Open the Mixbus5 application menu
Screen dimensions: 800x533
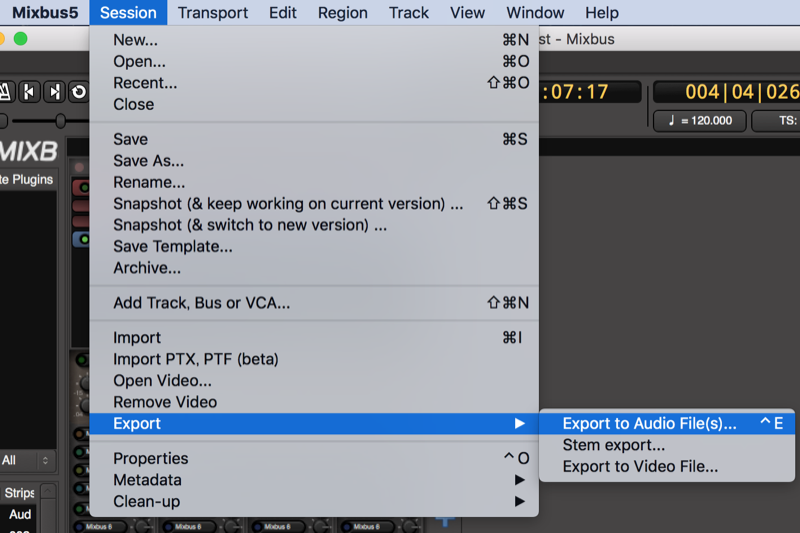click(x=45, y=12)
